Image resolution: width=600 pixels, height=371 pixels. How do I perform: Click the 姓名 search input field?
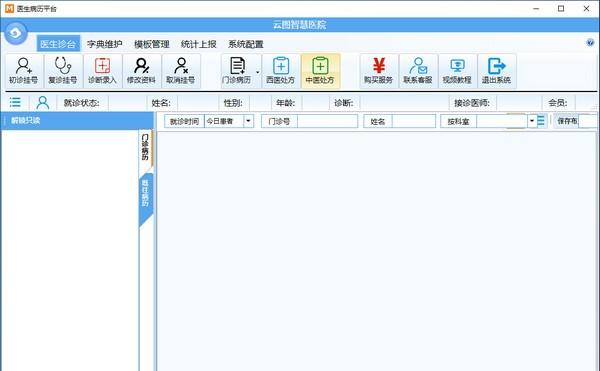[414, 121]
